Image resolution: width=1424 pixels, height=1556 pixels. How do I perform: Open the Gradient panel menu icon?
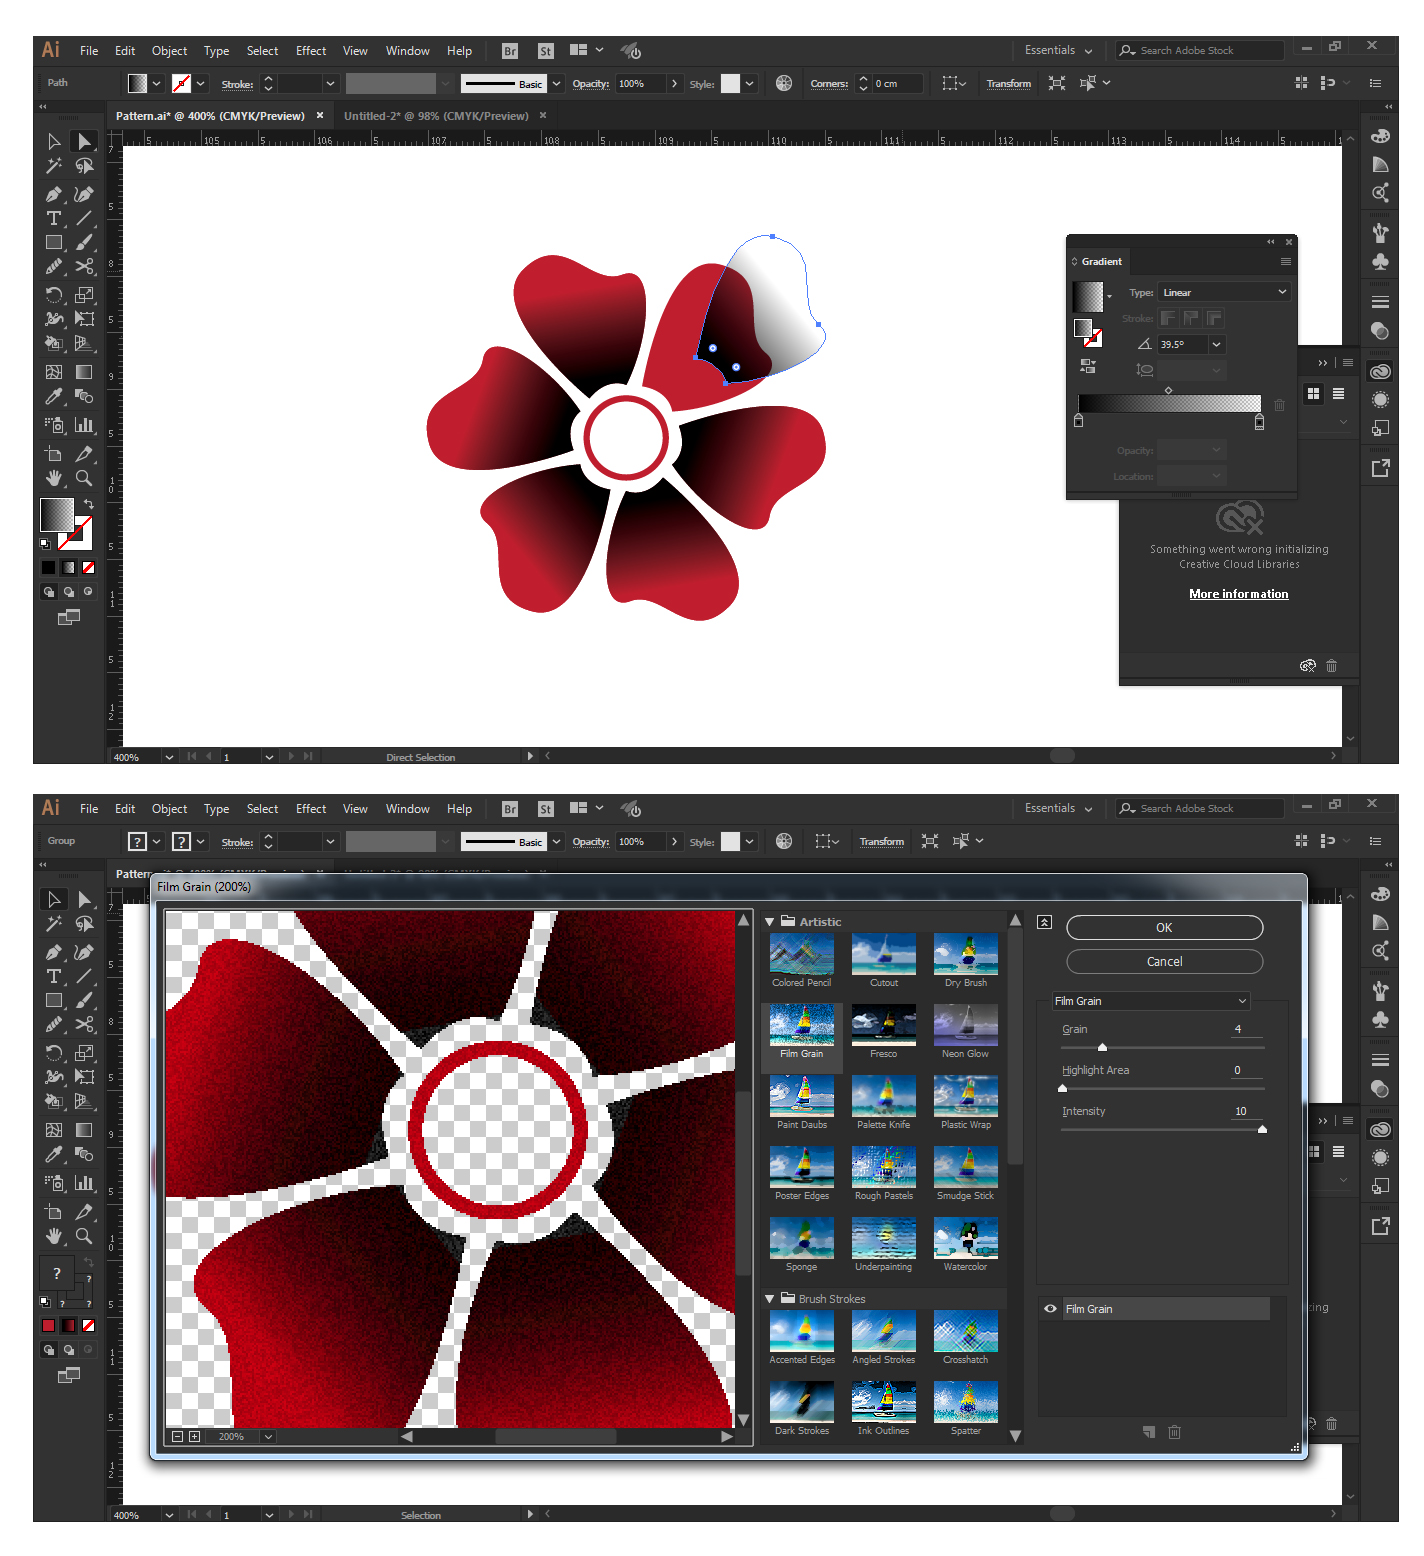1286,262
